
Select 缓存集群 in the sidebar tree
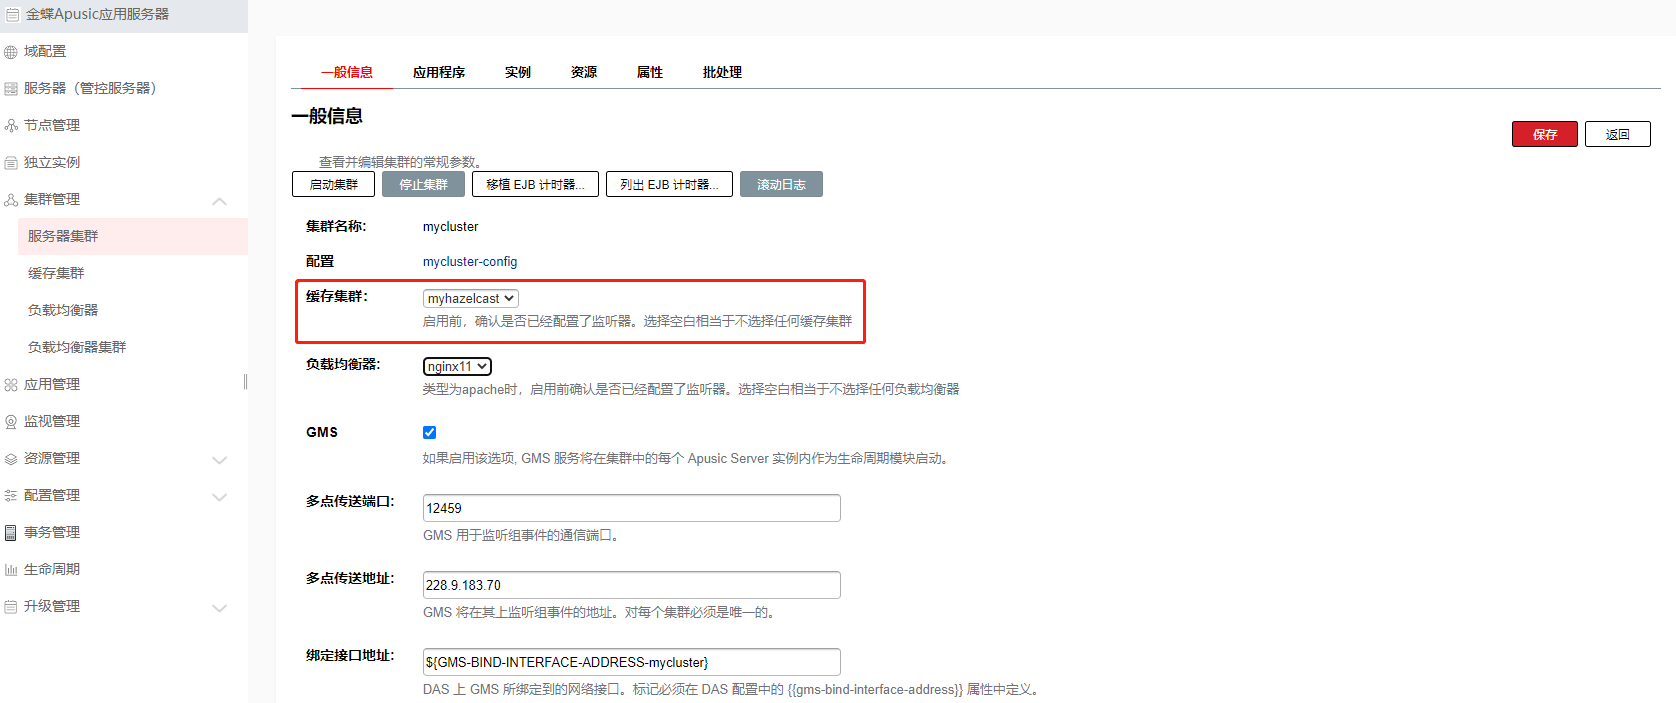[56, 273]
